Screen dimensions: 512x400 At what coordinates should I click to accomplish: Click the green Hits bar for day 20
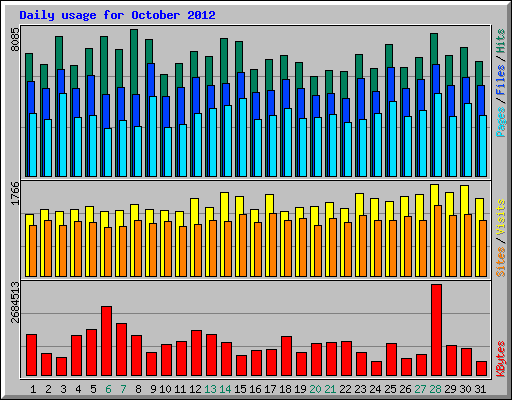tap(314, 86)
